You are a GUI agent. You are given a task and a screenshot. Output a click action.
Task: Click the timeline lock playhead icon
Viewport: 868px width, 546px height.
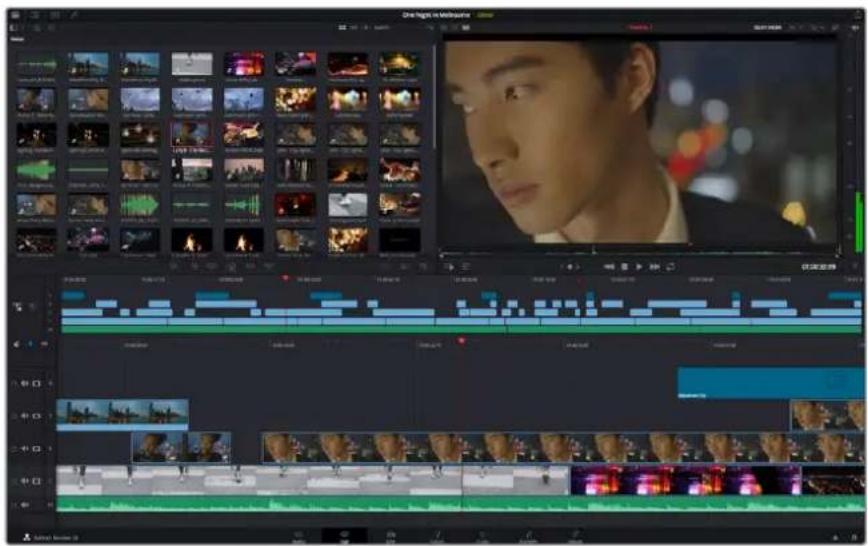[x=18, y=306]
